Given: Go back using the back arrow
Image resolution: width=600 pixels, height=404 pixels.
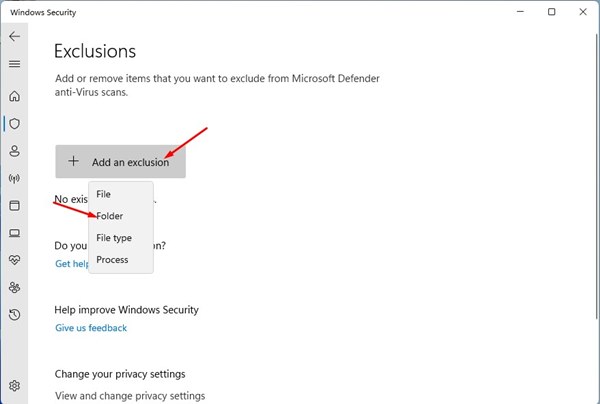Looking at the screenshot, I should pyautogui.click(x=14, y=36).
